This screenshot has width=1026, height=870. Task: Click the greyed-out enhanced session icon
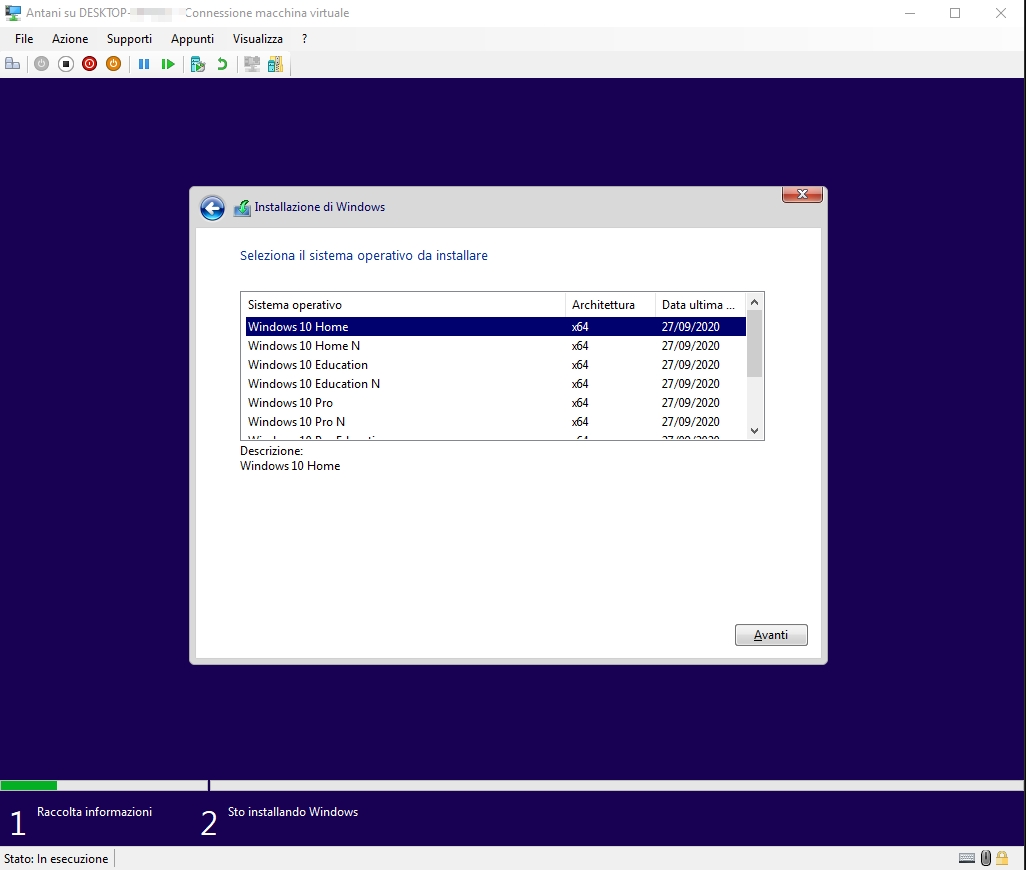click(x=252, y=64)
